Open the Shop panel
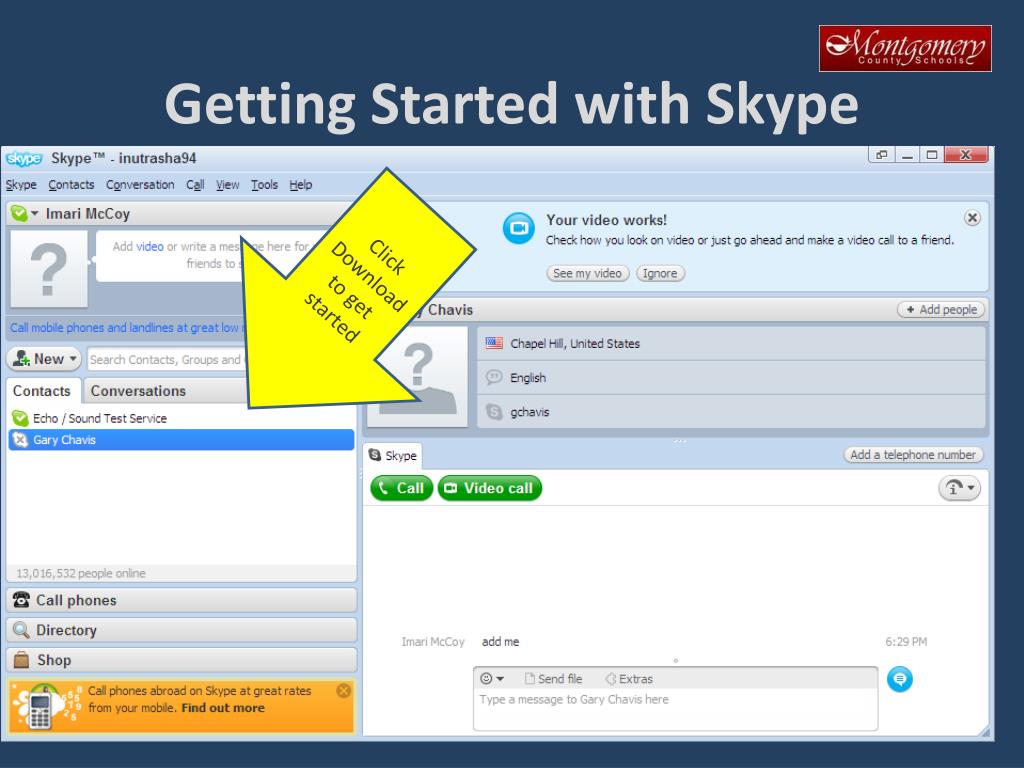This screenshot has height=768, width=1024. 181,660
